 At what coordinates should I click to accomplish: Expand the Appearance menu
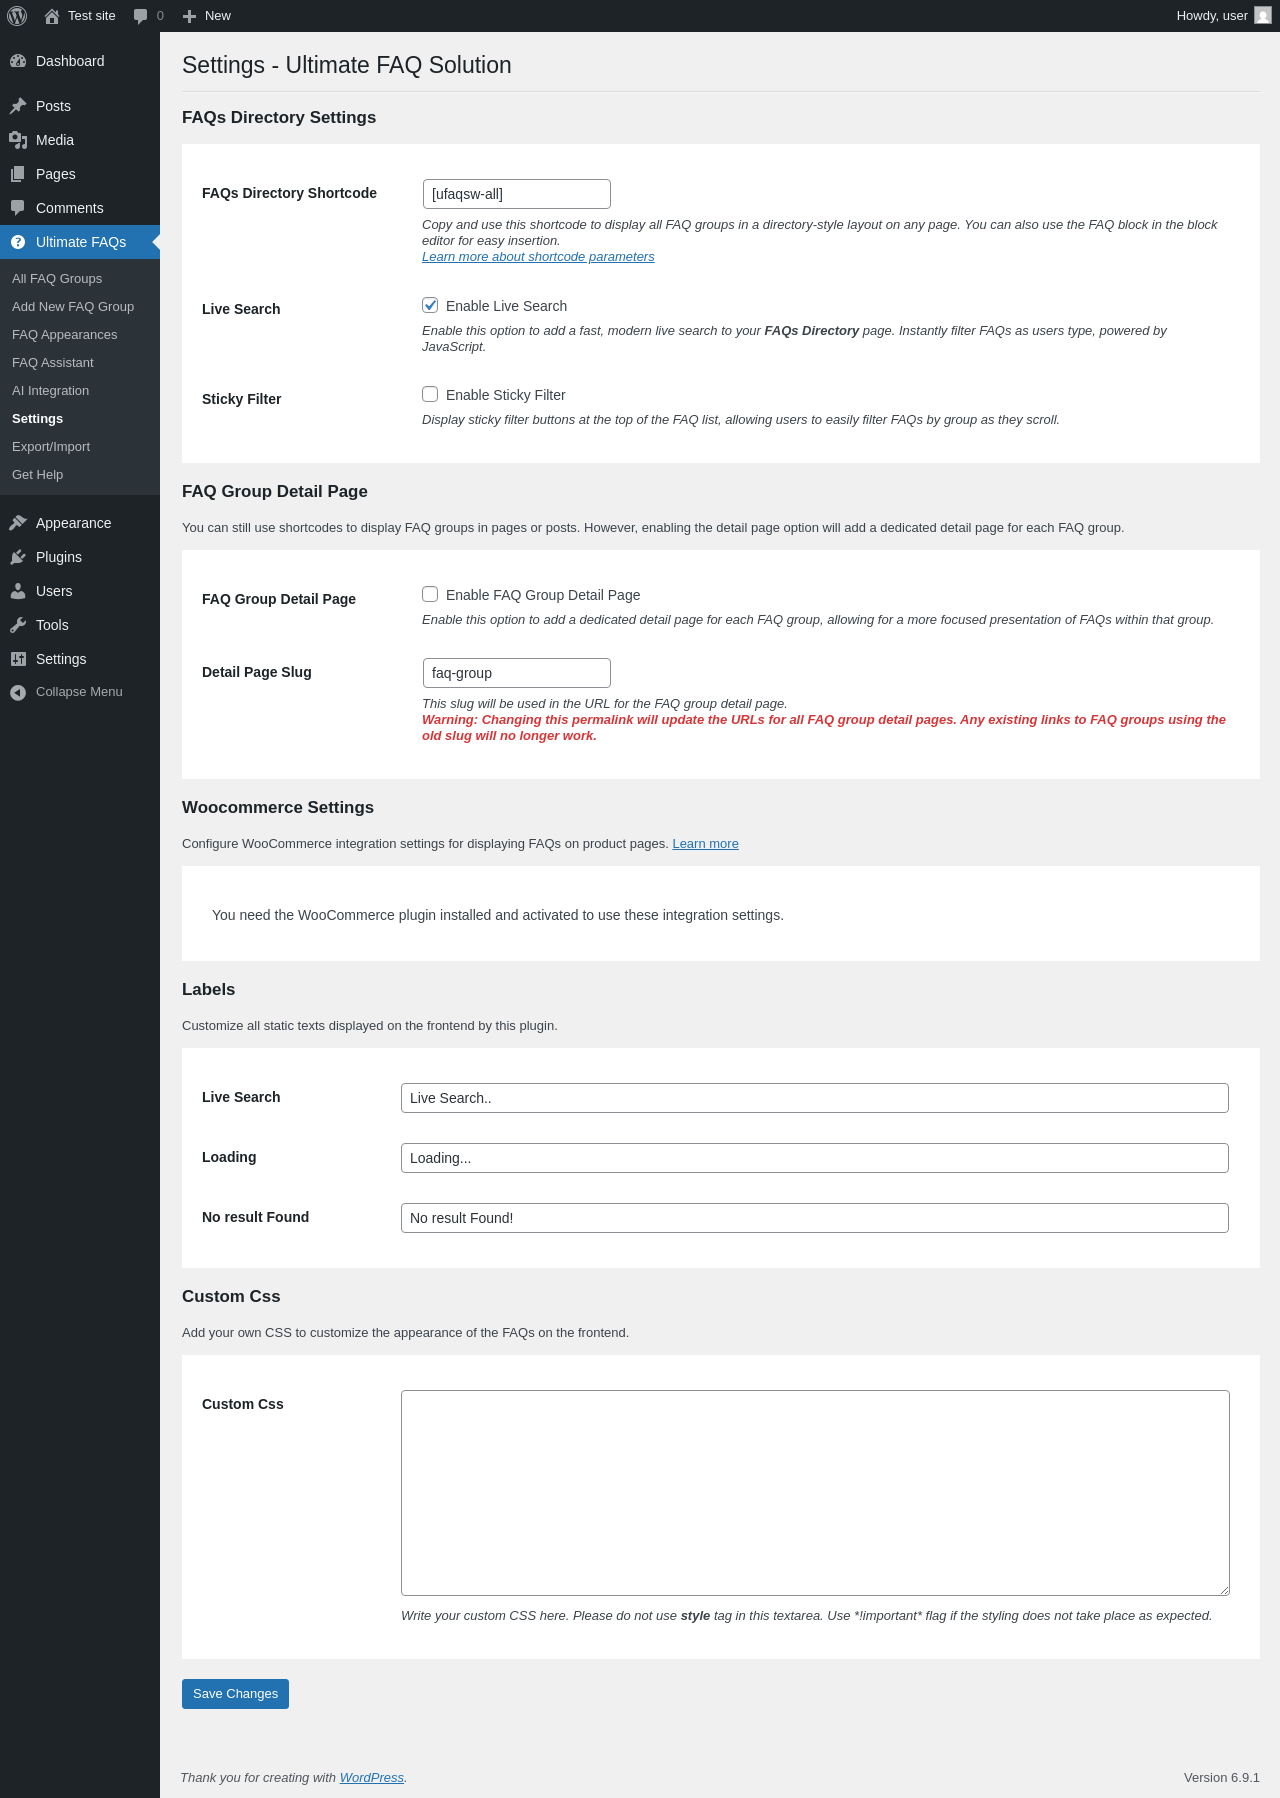[73, 523]
